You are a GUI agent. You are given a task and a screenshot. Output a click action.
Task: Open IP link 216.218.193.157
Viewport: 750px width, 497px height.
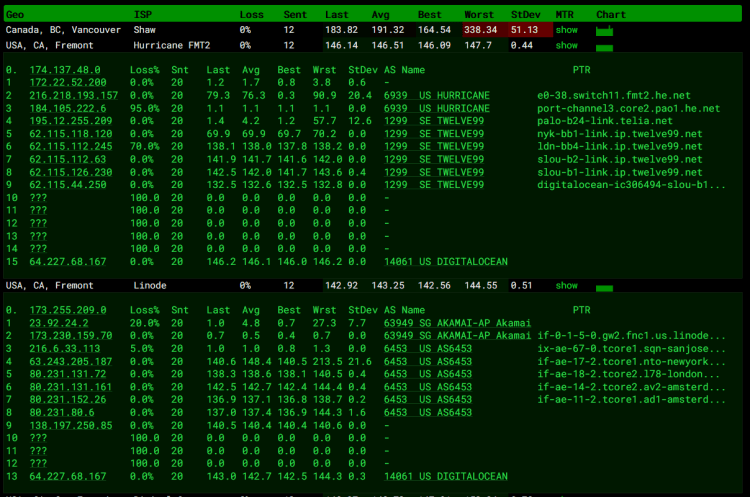pos(74,96)
